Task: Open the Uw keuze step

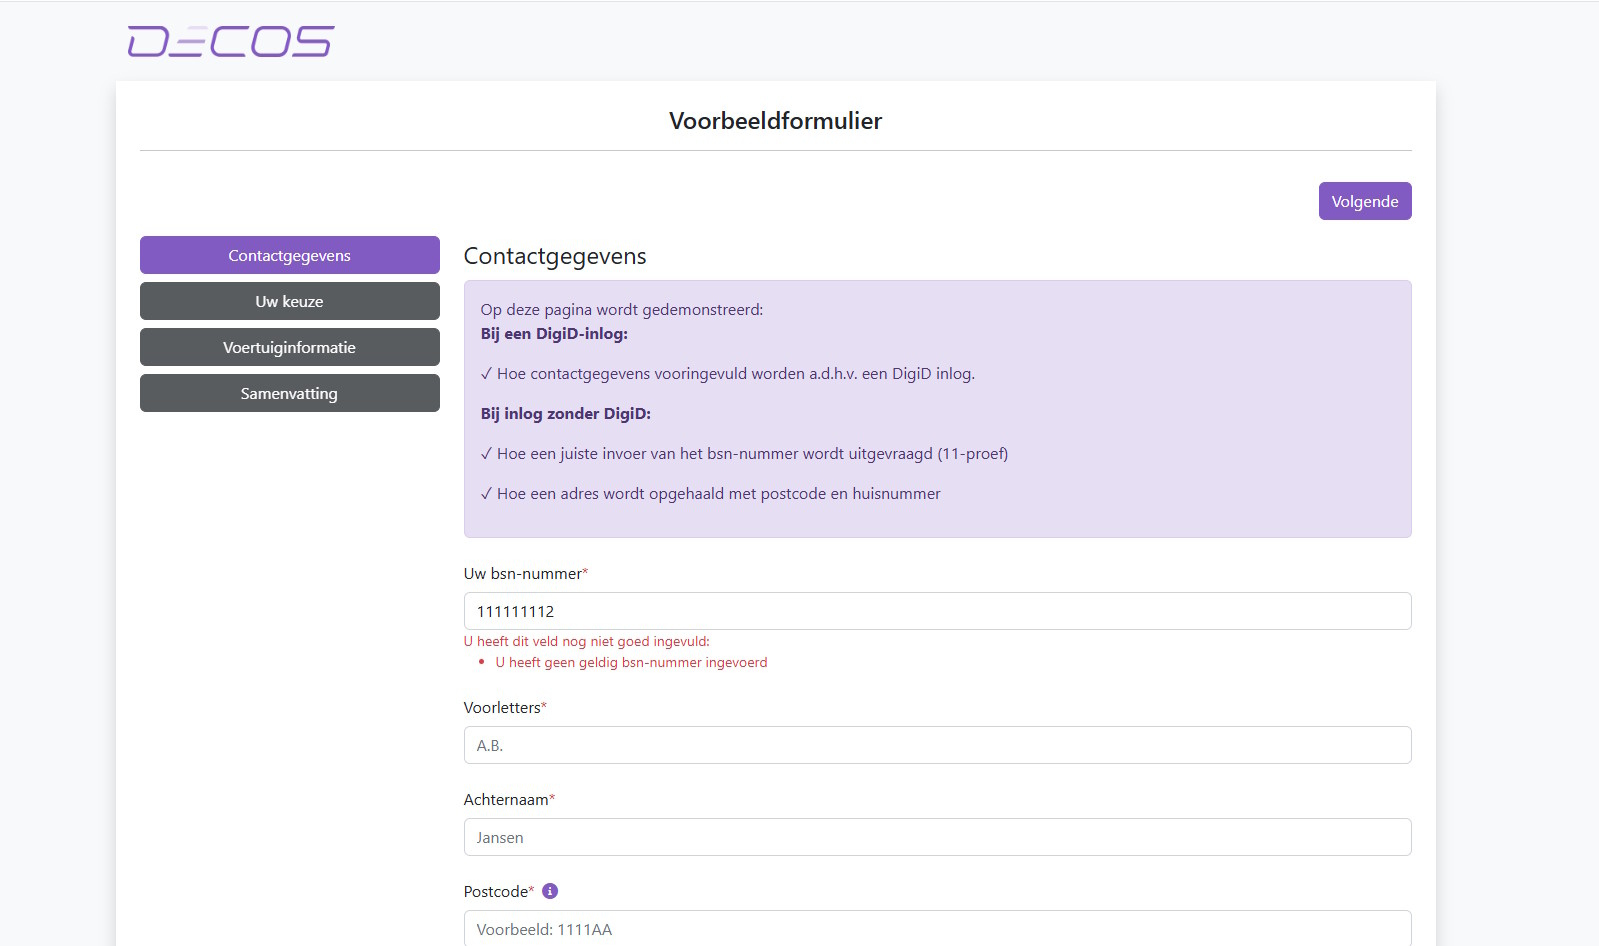Action: [x=289, y=301]
